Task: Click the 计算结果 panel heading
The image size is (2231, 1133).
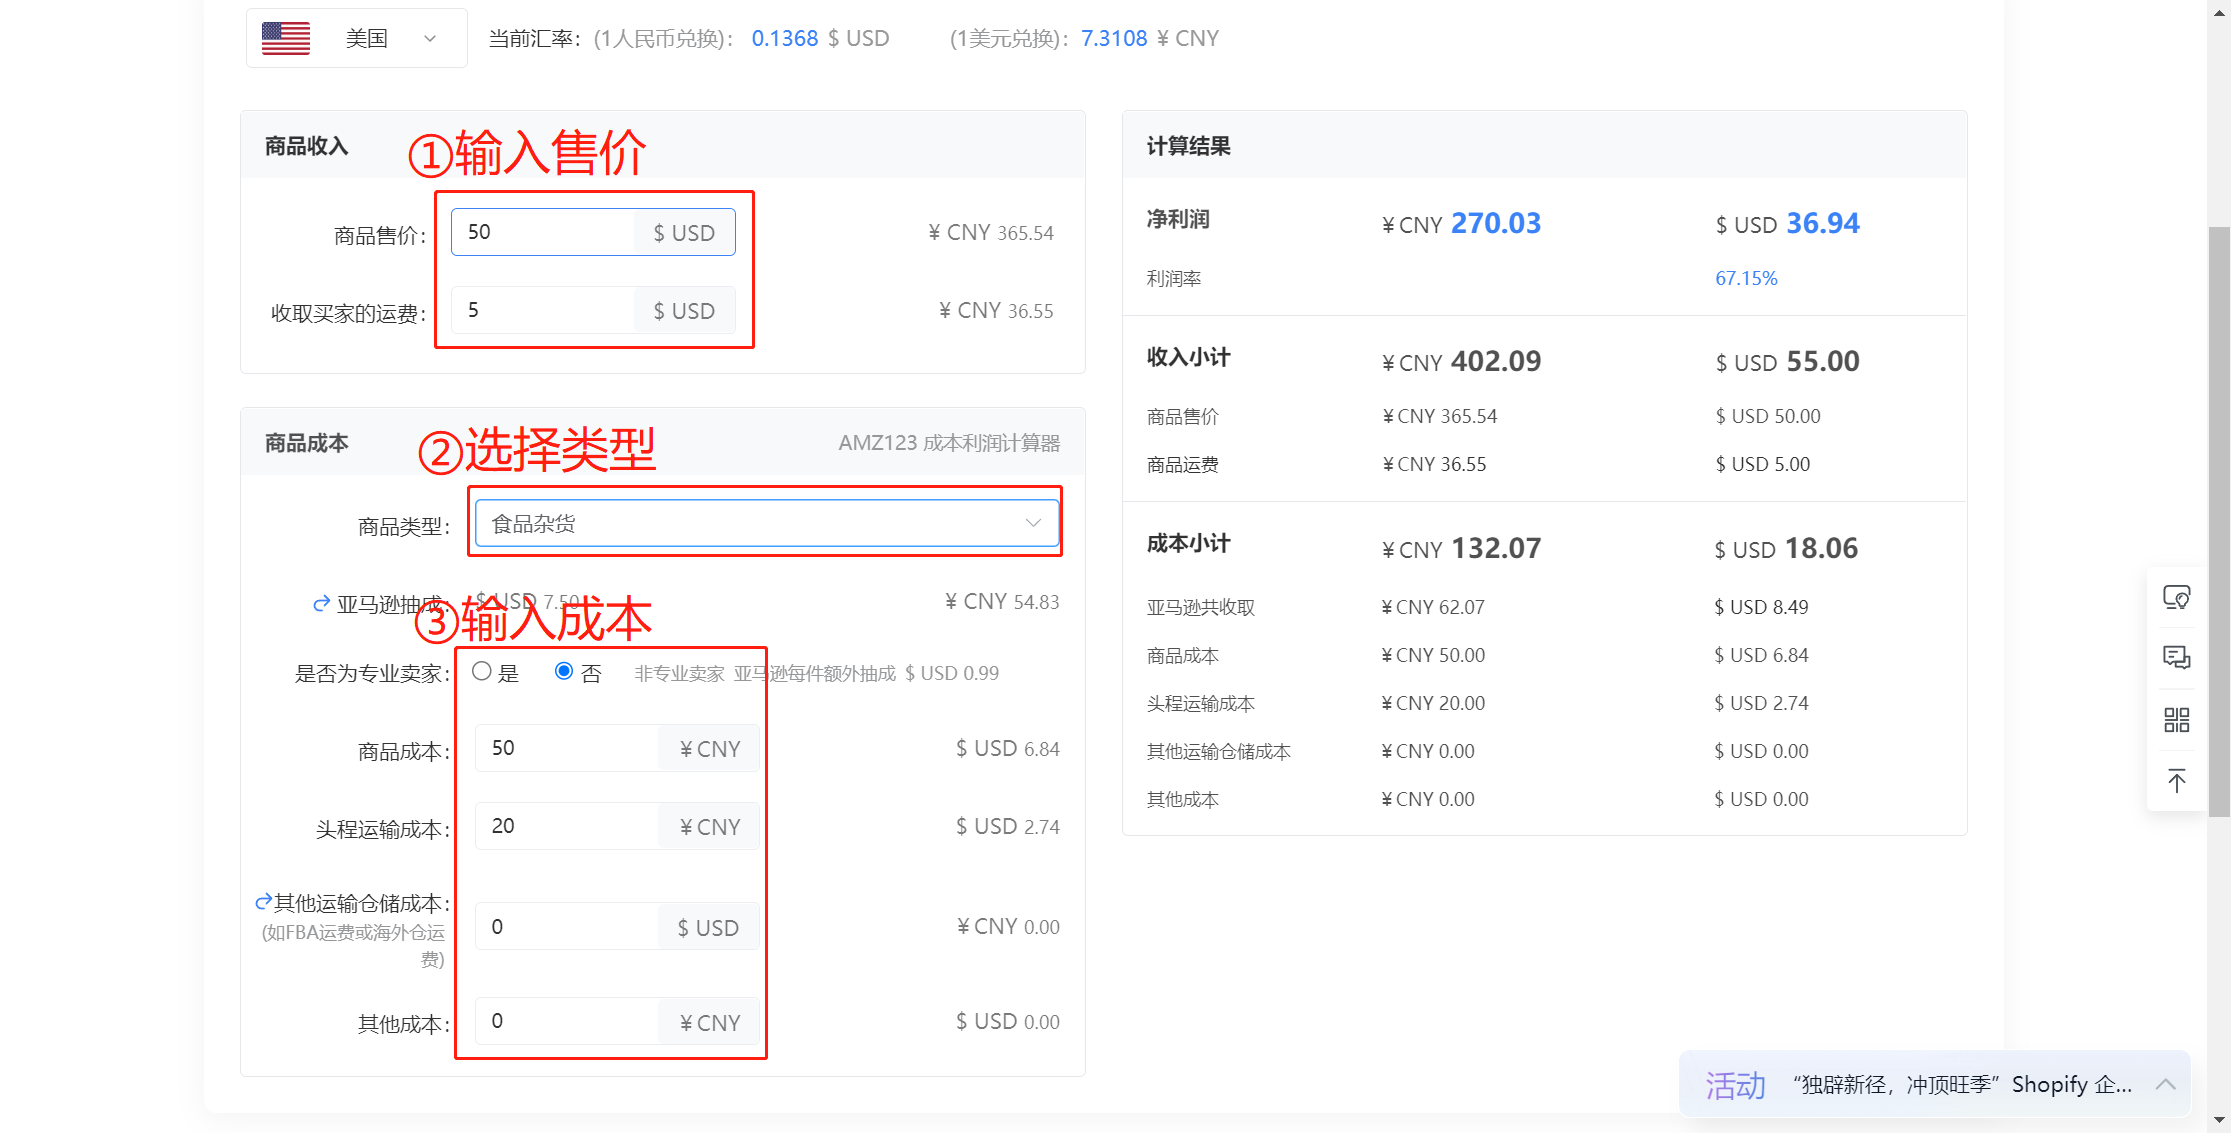Action: [x=1188, y=146]
